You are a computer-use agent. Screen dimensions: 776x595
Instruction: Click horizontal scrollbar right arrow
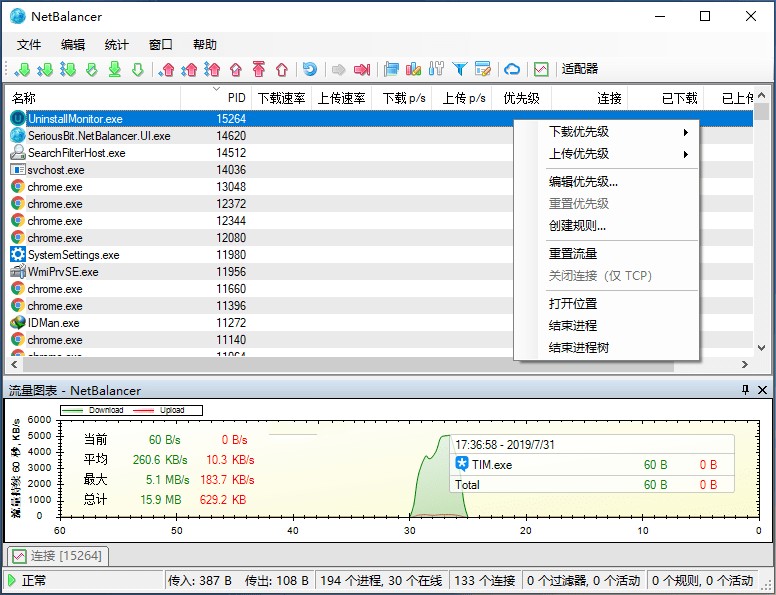(x=745, y=364)
